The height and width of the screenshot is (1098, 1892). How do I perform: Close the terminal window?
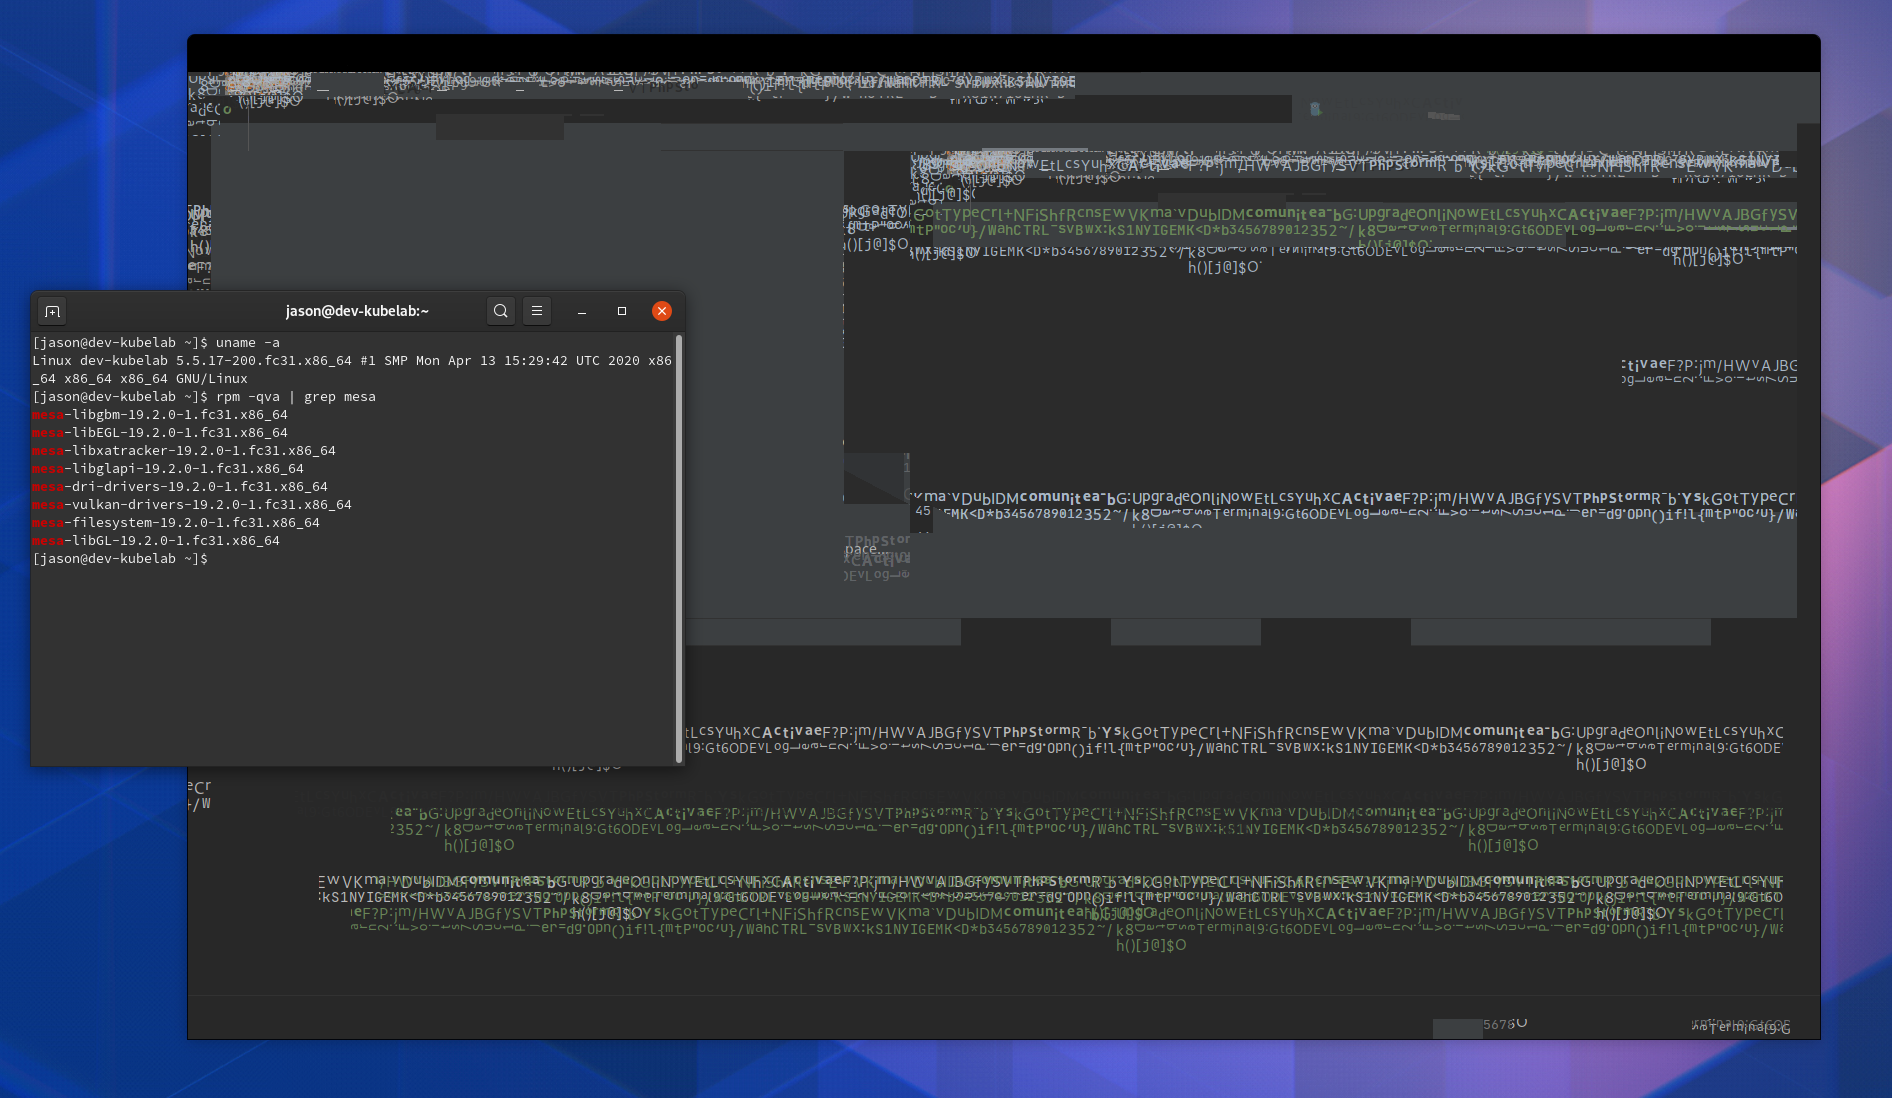click(x=661, y=311)
